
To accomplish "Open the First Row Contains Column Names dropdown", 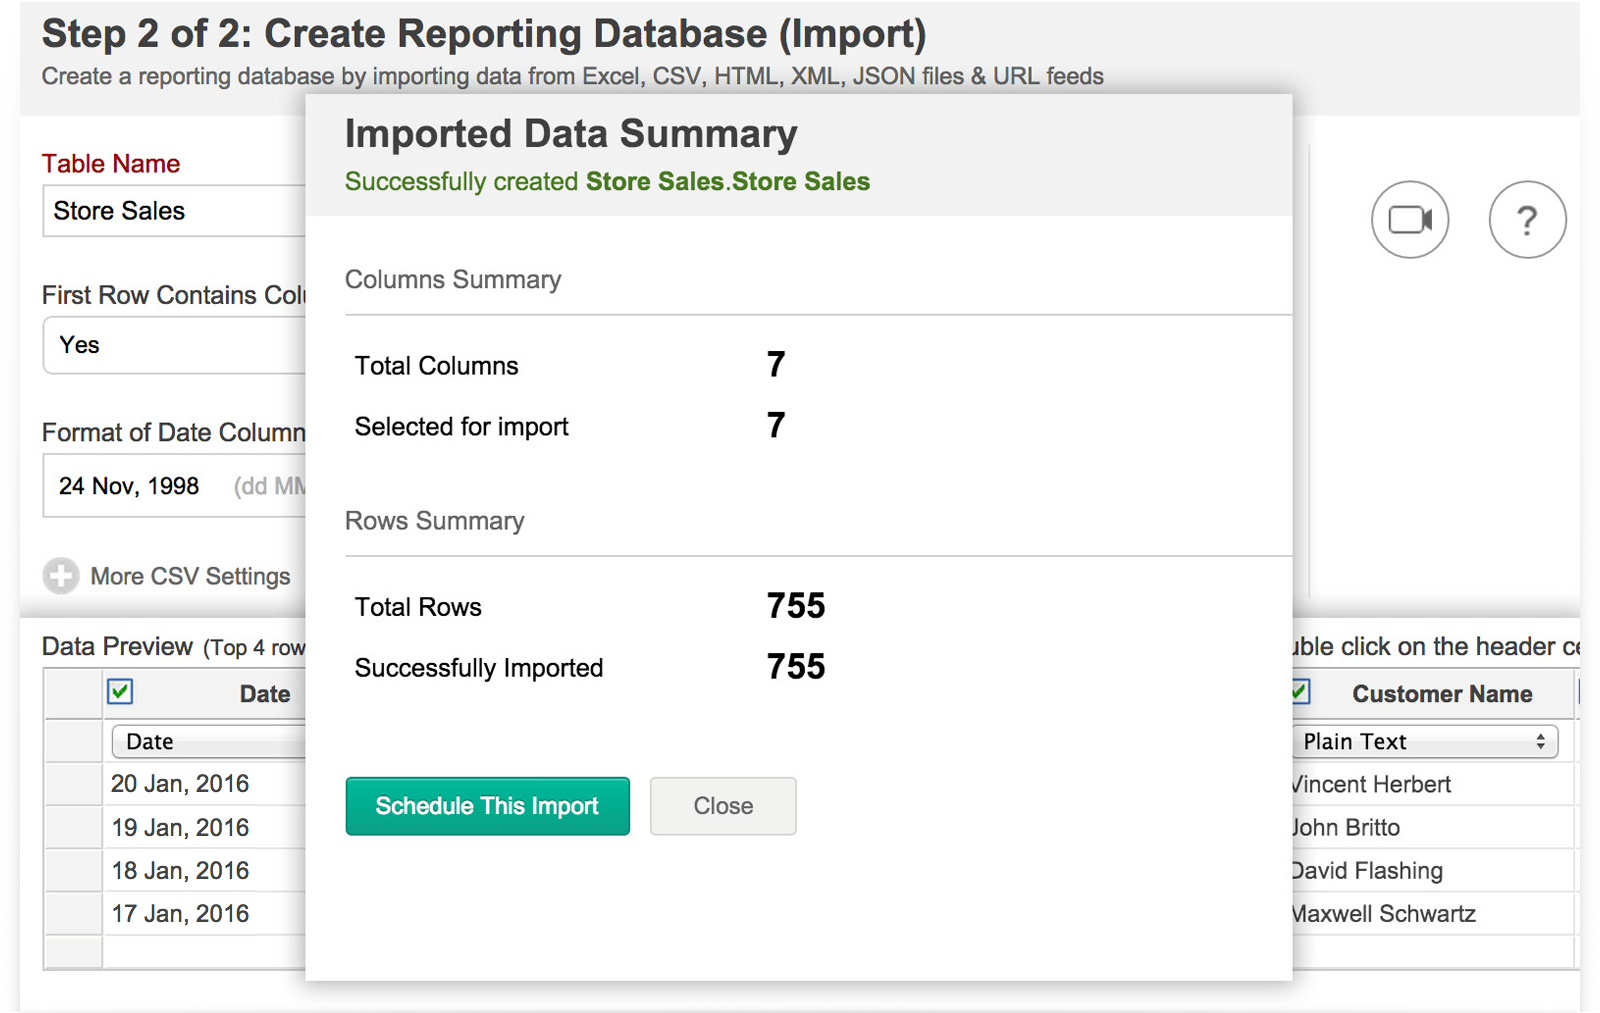I will click(x=174, y=346).
